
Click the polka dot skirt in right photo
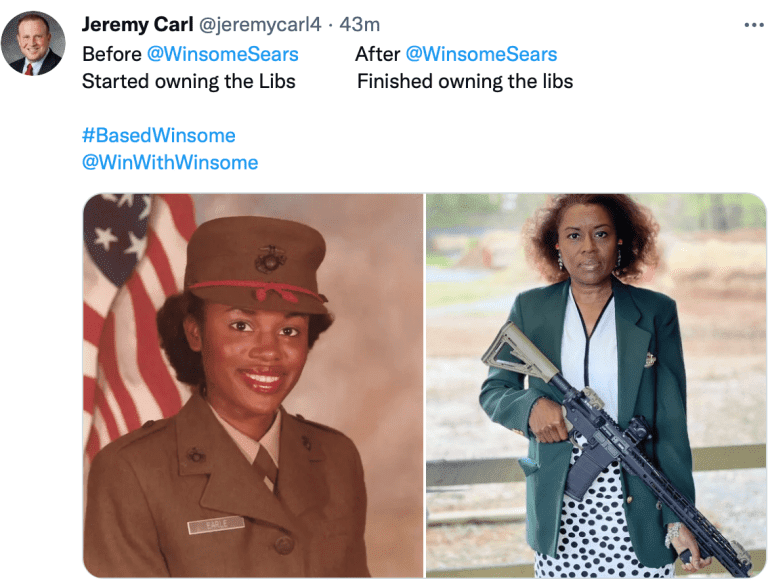pos(598,524)
